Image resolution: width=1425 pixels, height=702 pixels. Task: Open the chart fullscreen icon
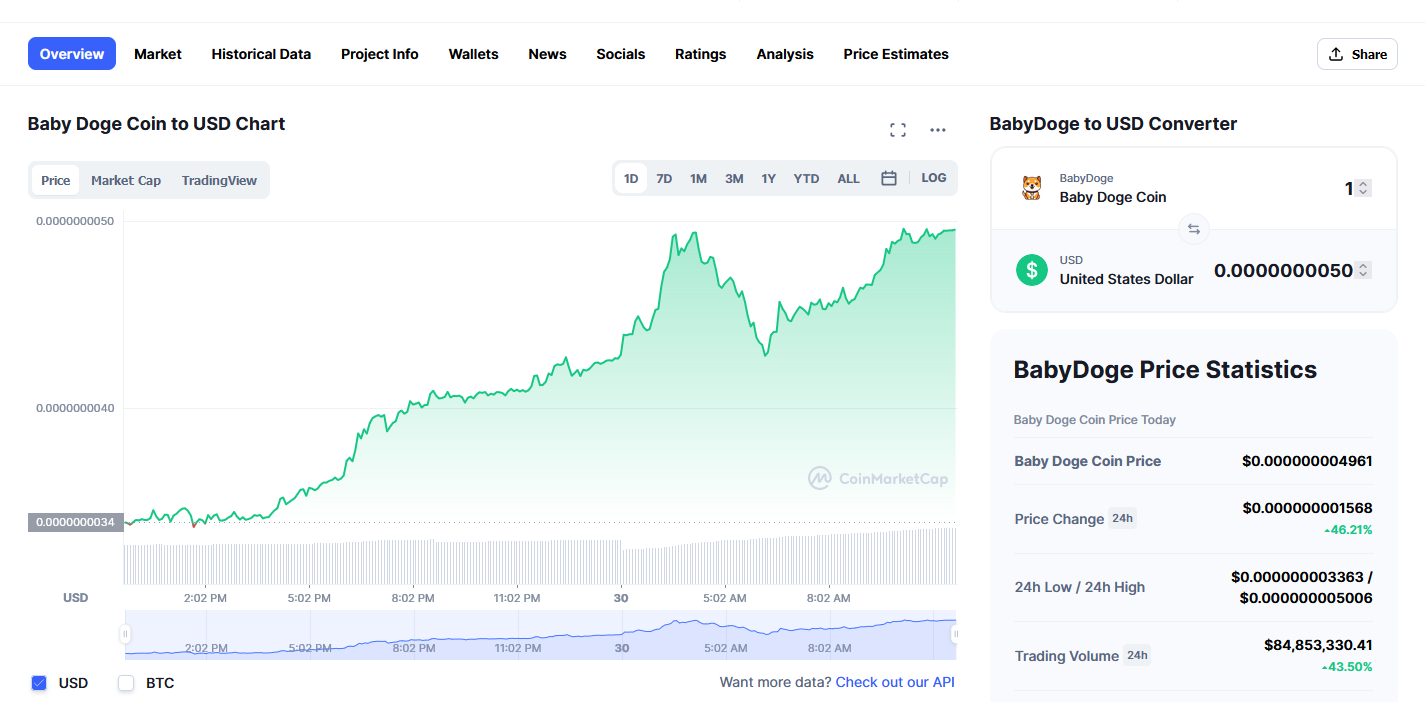pos(898,130)
